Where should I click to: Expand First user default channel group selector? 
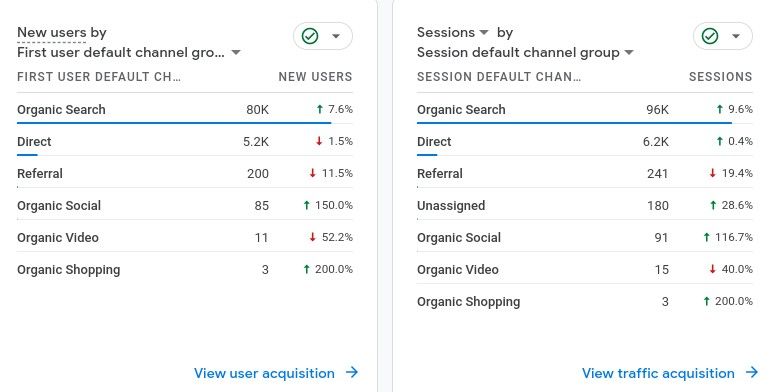point(129,52)
